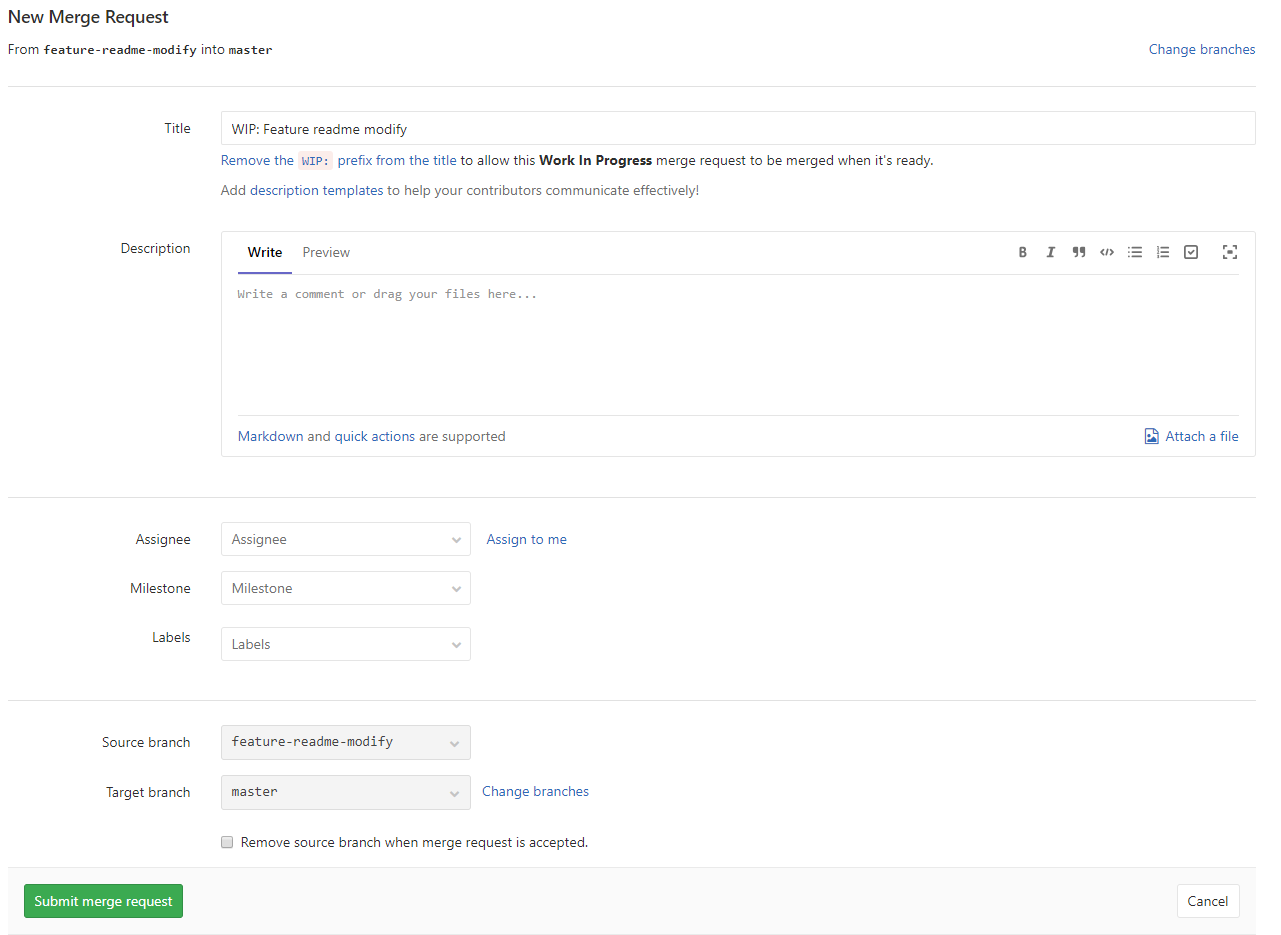Open the Milestone dropdown
Screen dimensions: 1281x935
tap(345, 588)
